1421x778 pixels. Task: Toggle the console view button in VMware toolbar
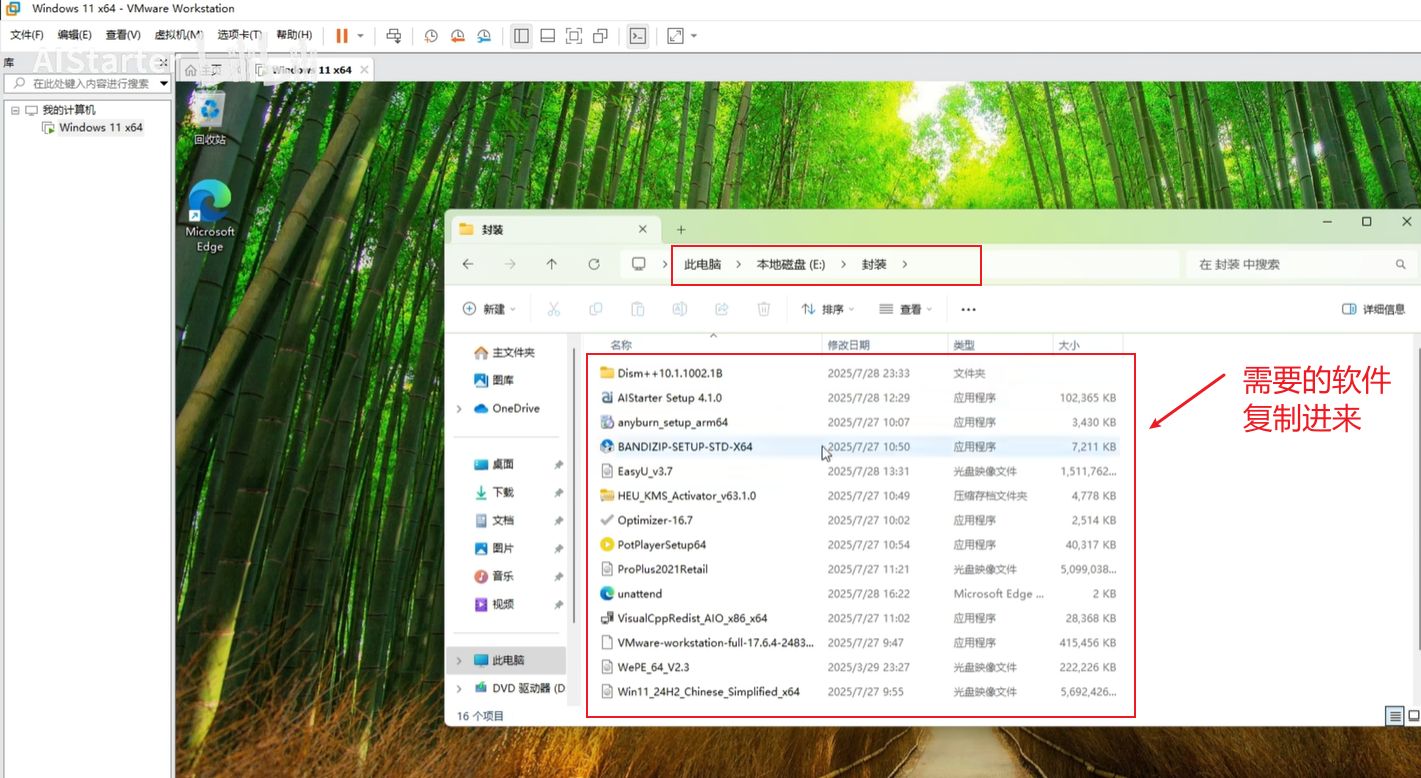(x=637, y=36)
